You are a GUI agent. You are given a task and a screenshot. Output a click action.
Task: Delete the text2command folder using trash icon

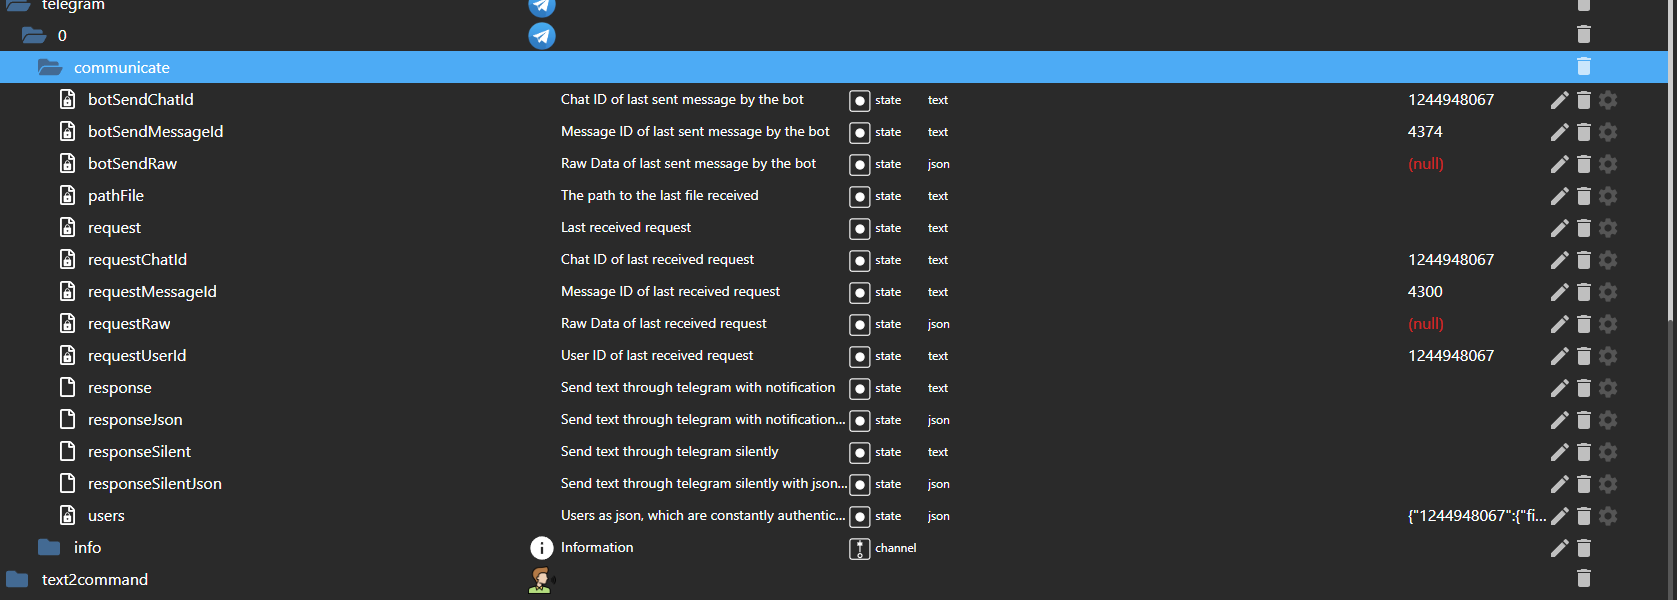tap(1584, 578)
